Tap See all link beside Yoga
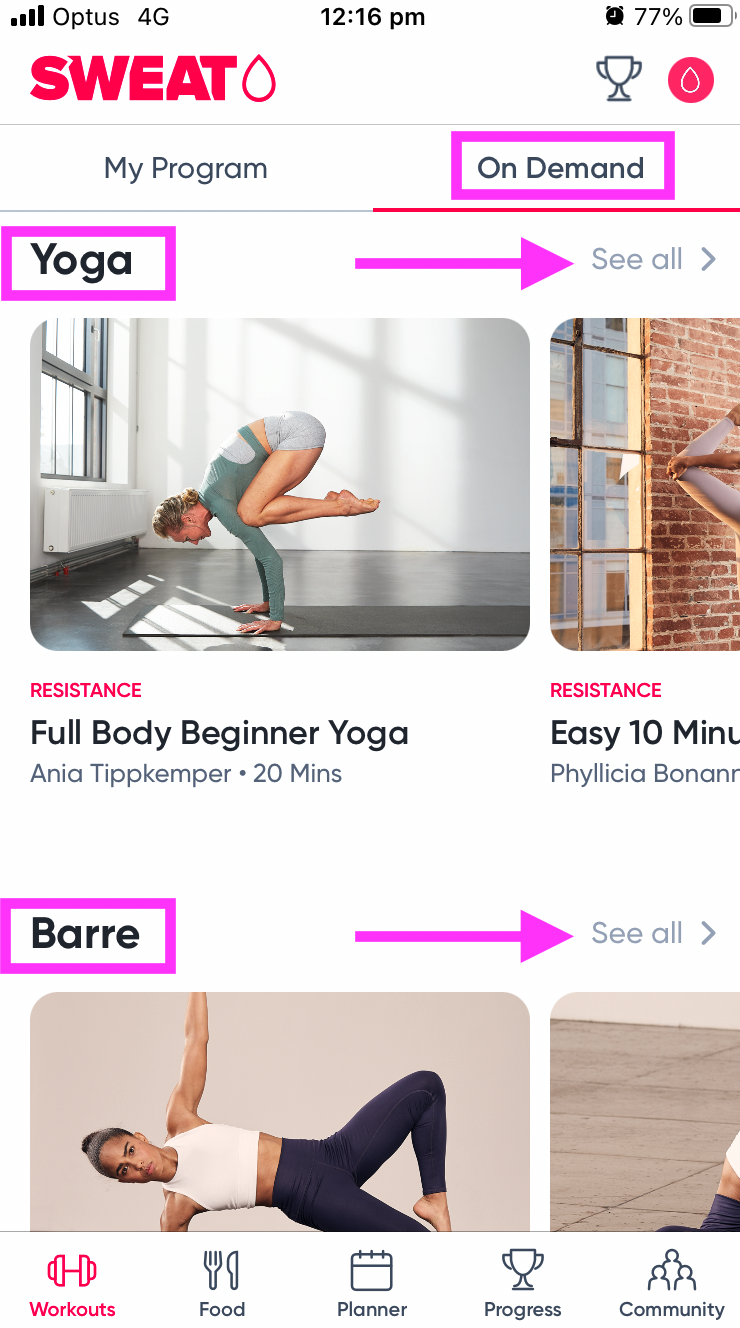Viewport: 740px width, 1328px height. coord(637,260)
